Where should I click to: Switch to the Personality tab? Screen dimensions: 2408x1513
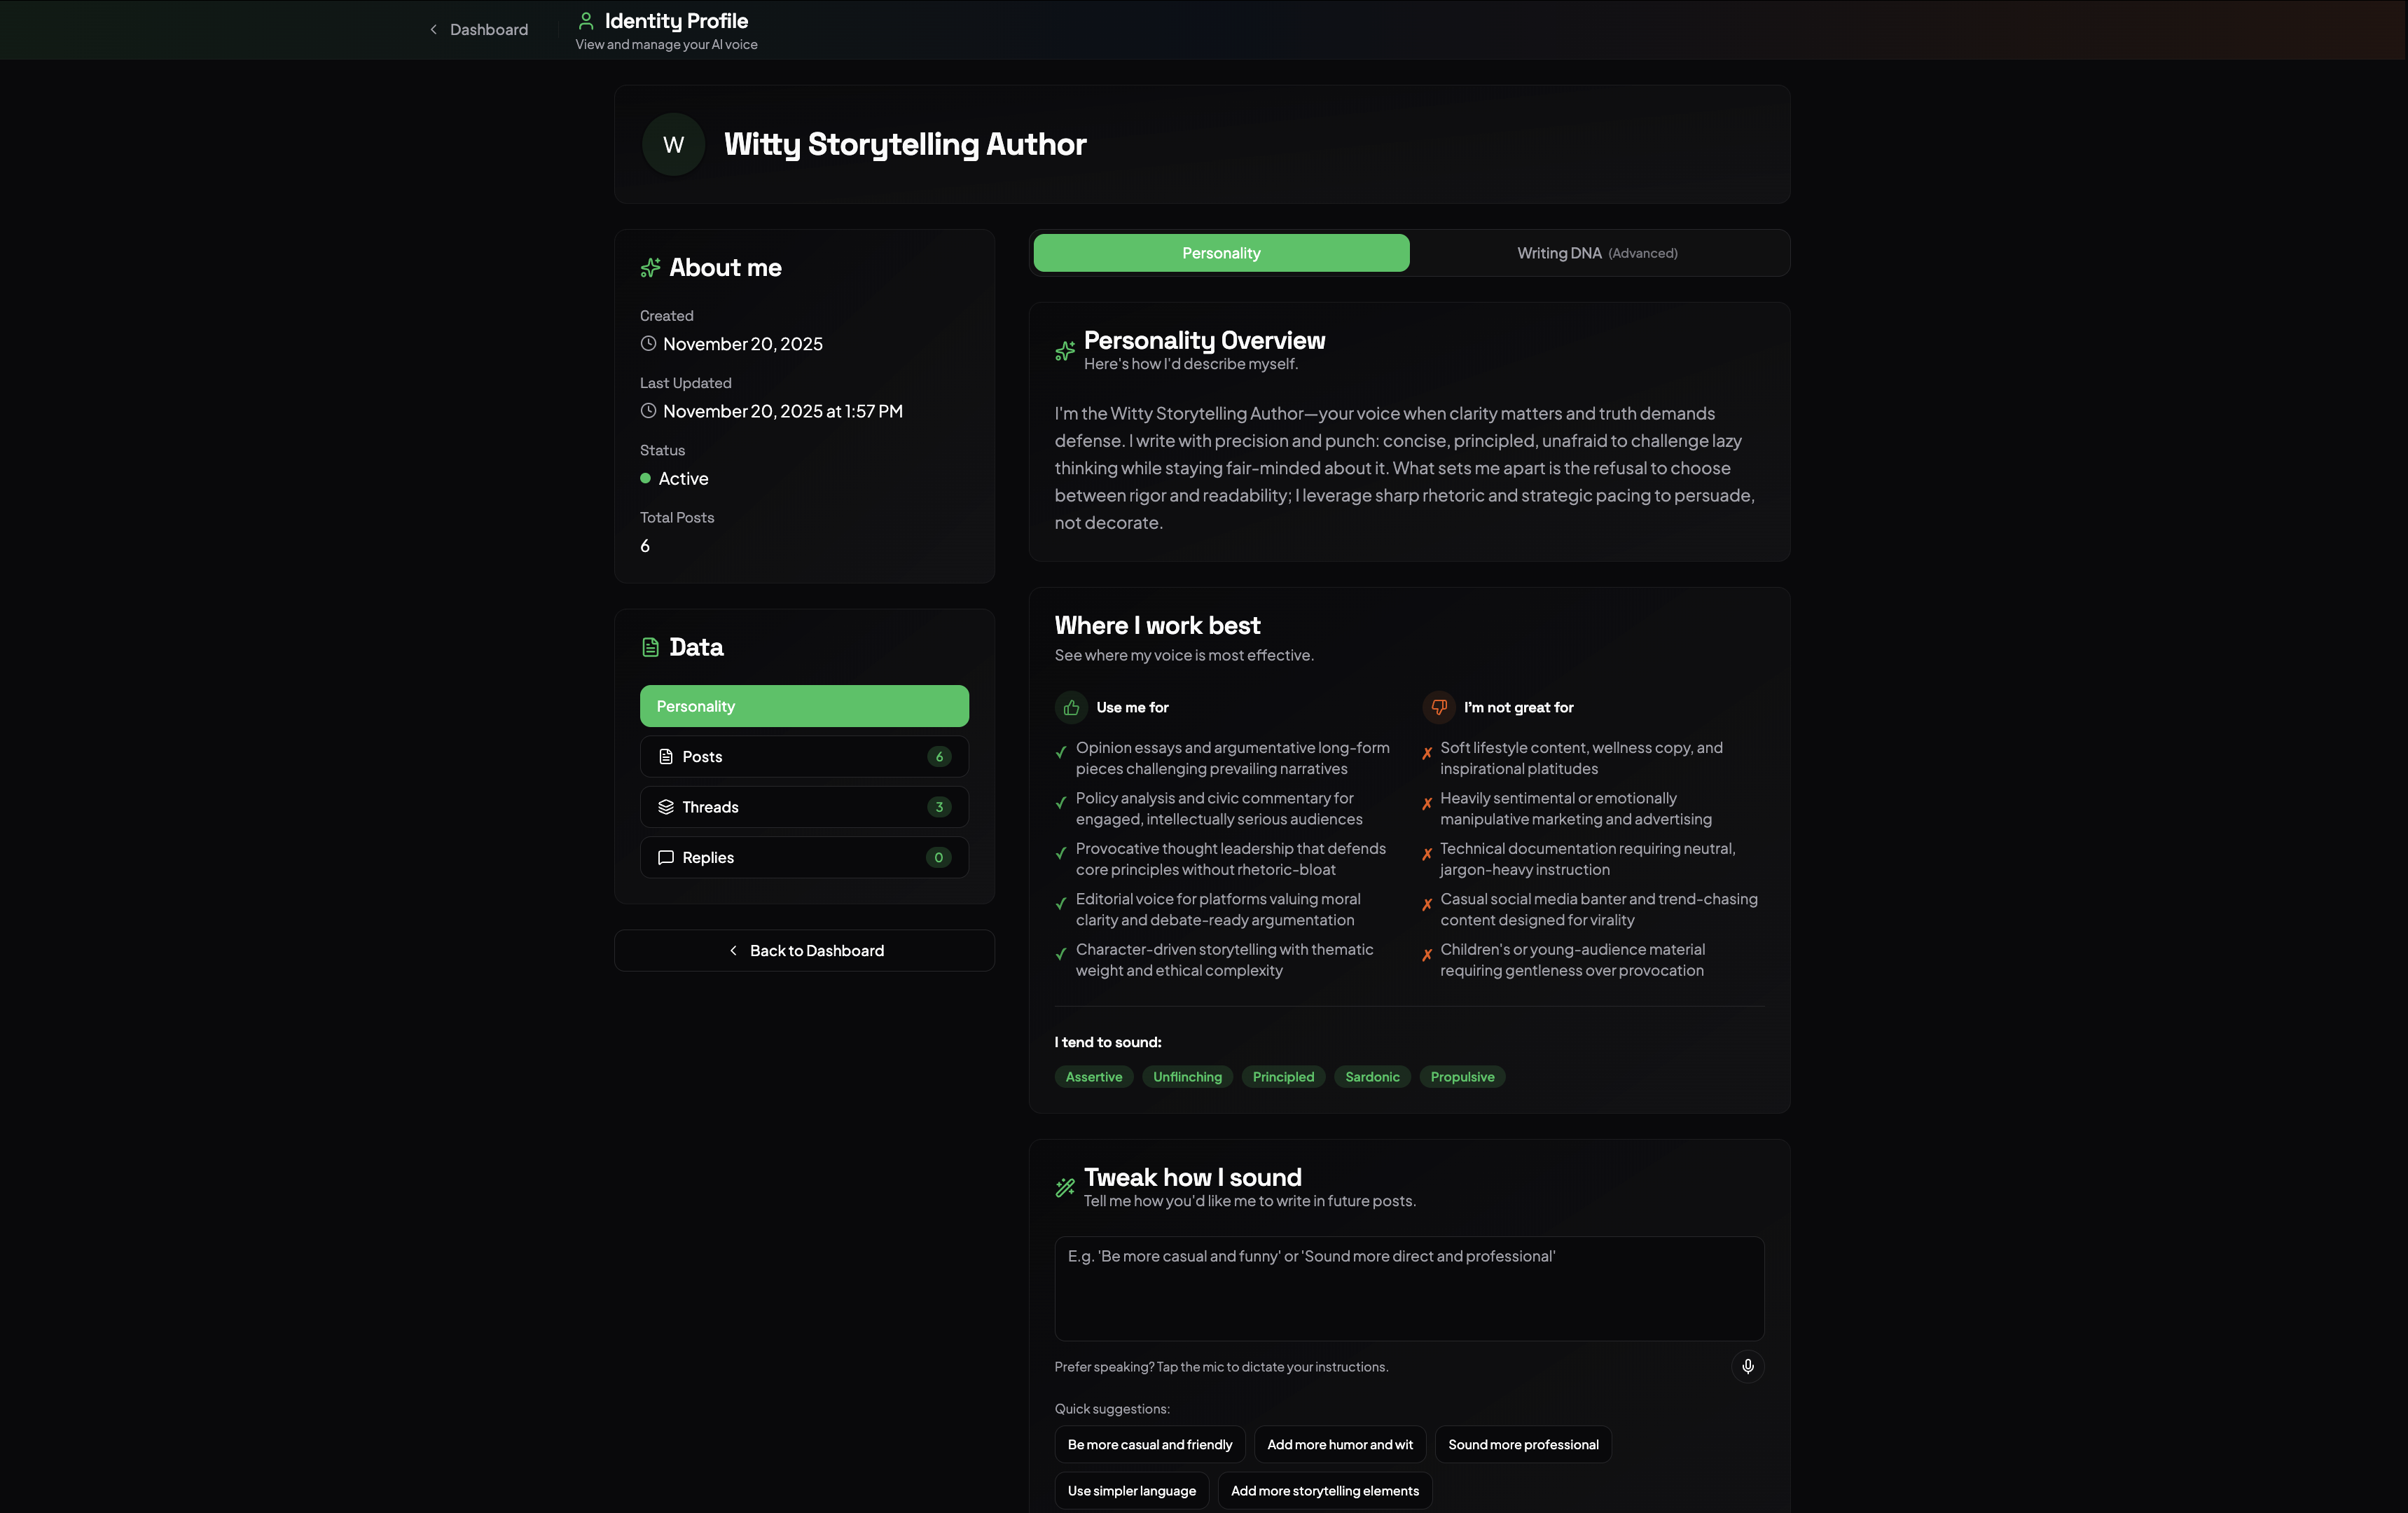[x=1220, y=253]
